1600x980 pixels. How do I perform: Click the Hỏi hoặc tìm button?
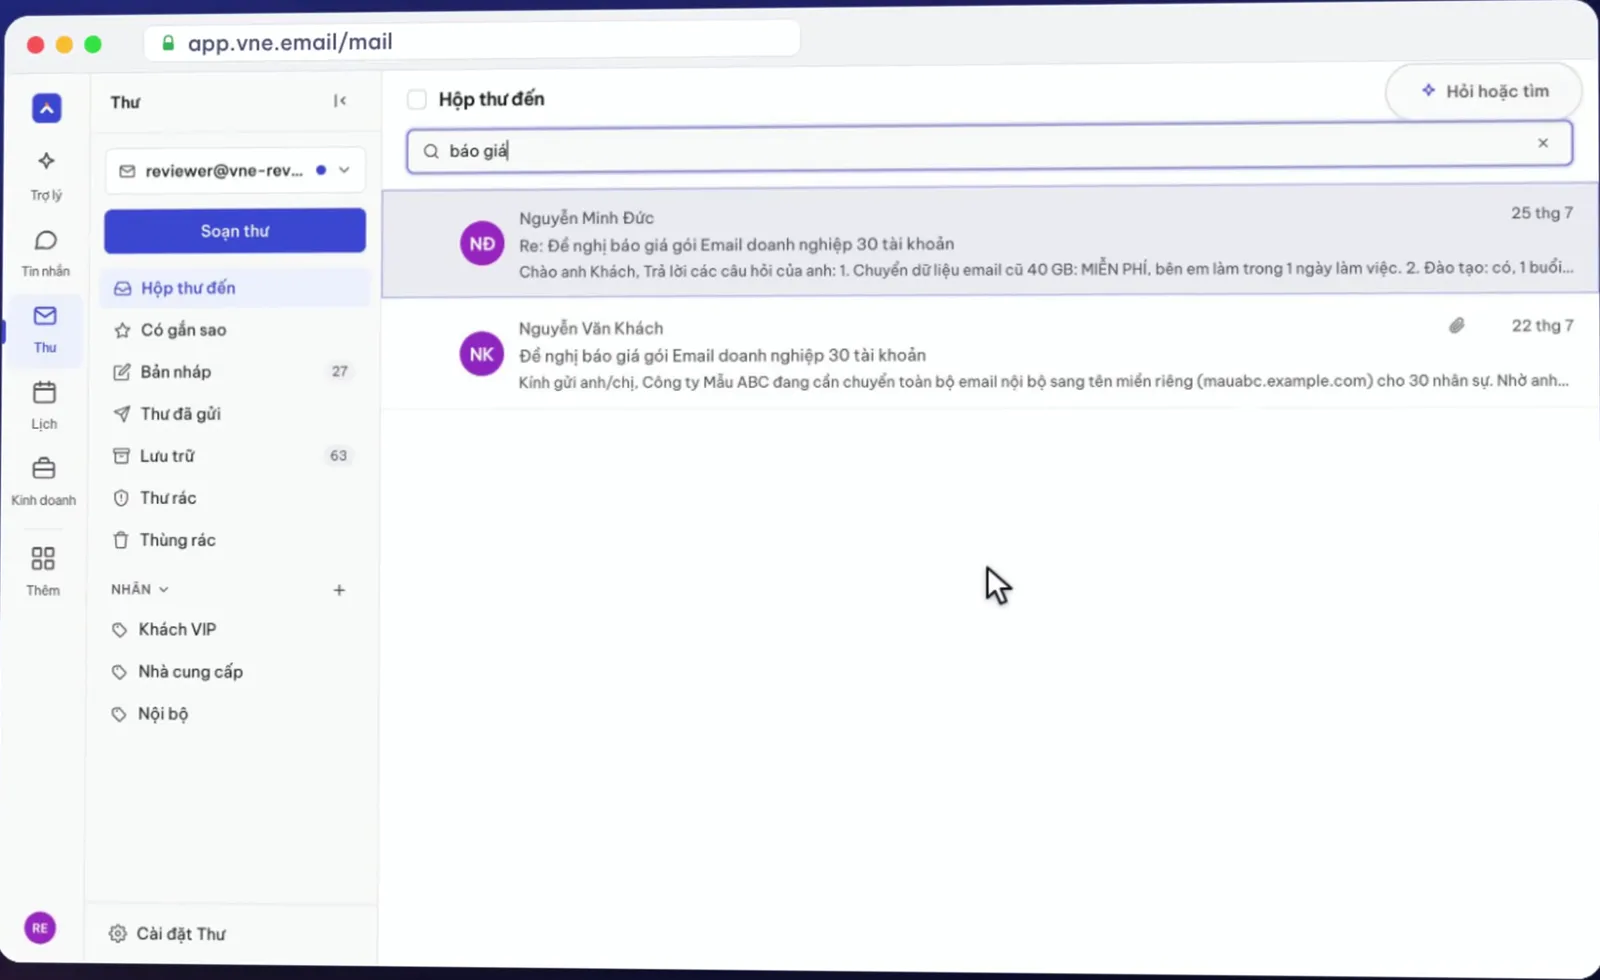tap(1485, 91)
